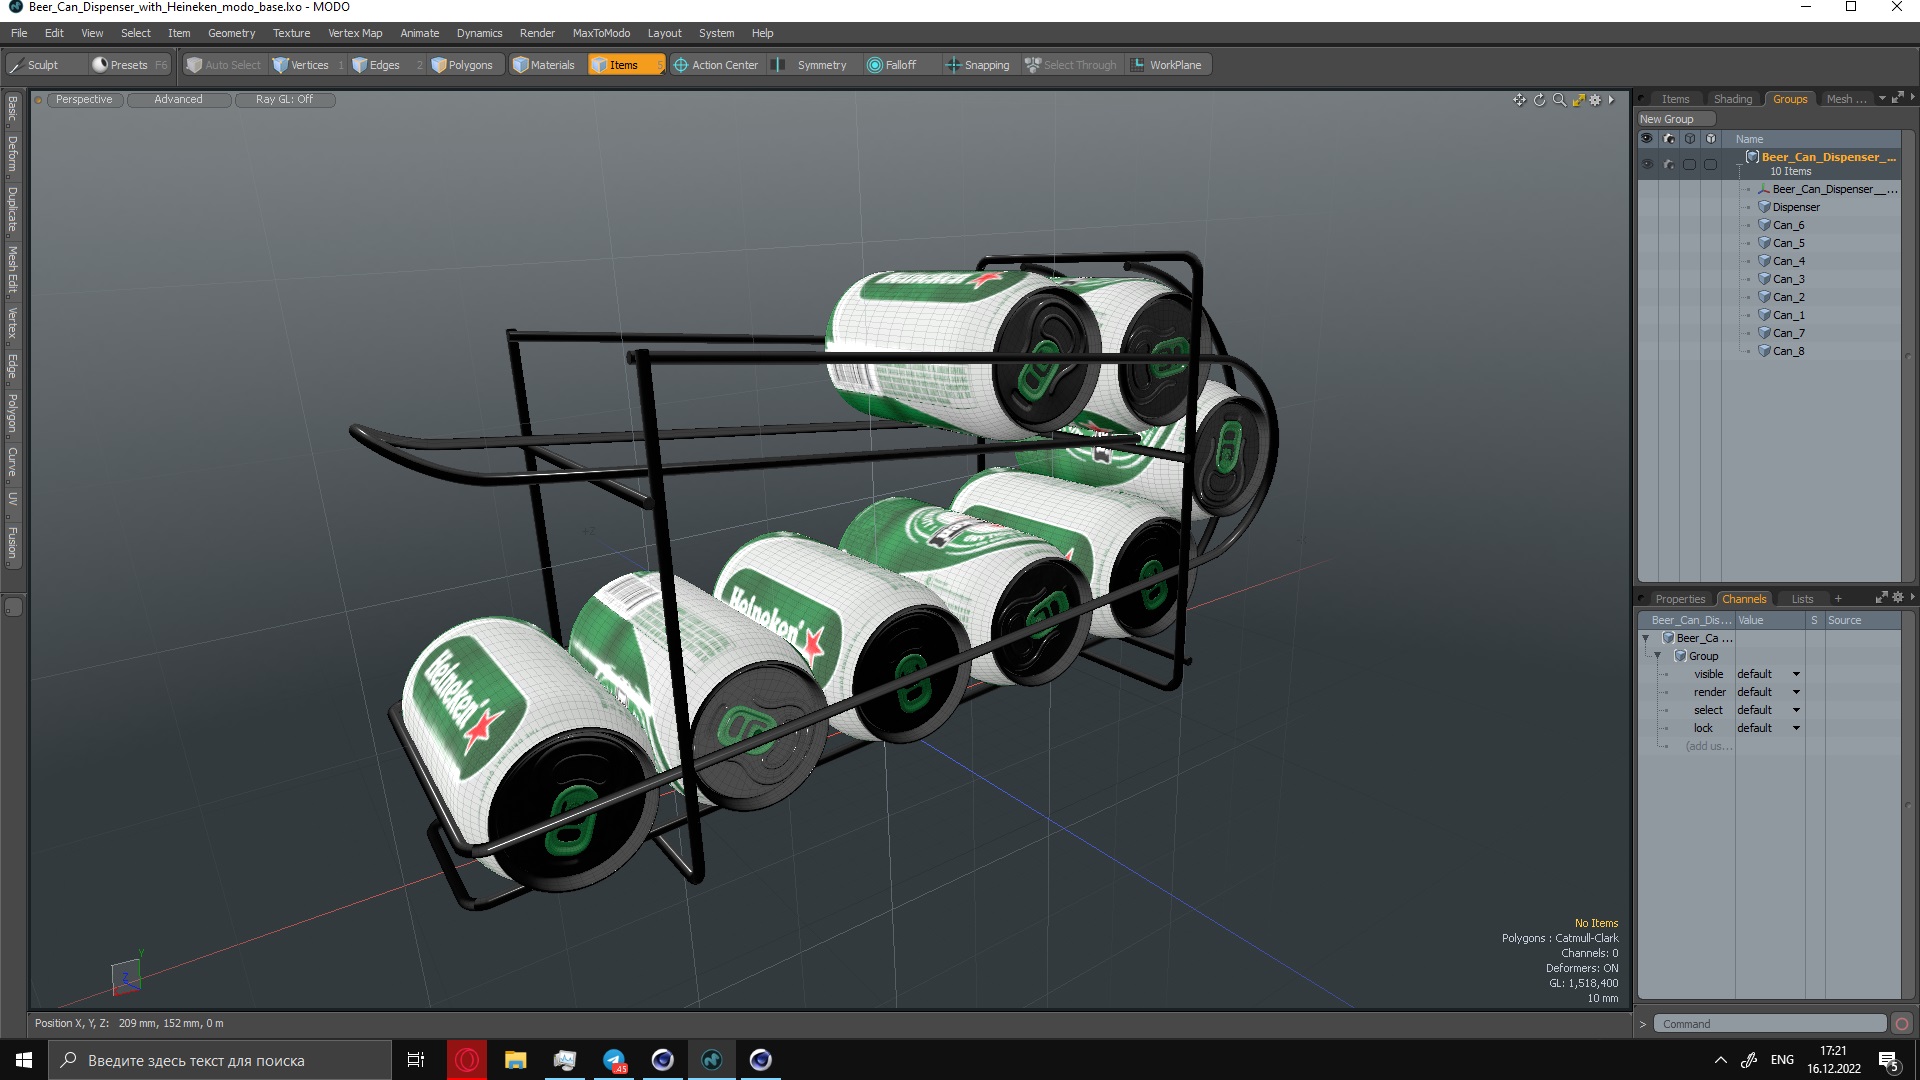Open the Mesh Edit sidebar tab
This screenshot has width=1920, height=1080.
click(x=13, y=269)
